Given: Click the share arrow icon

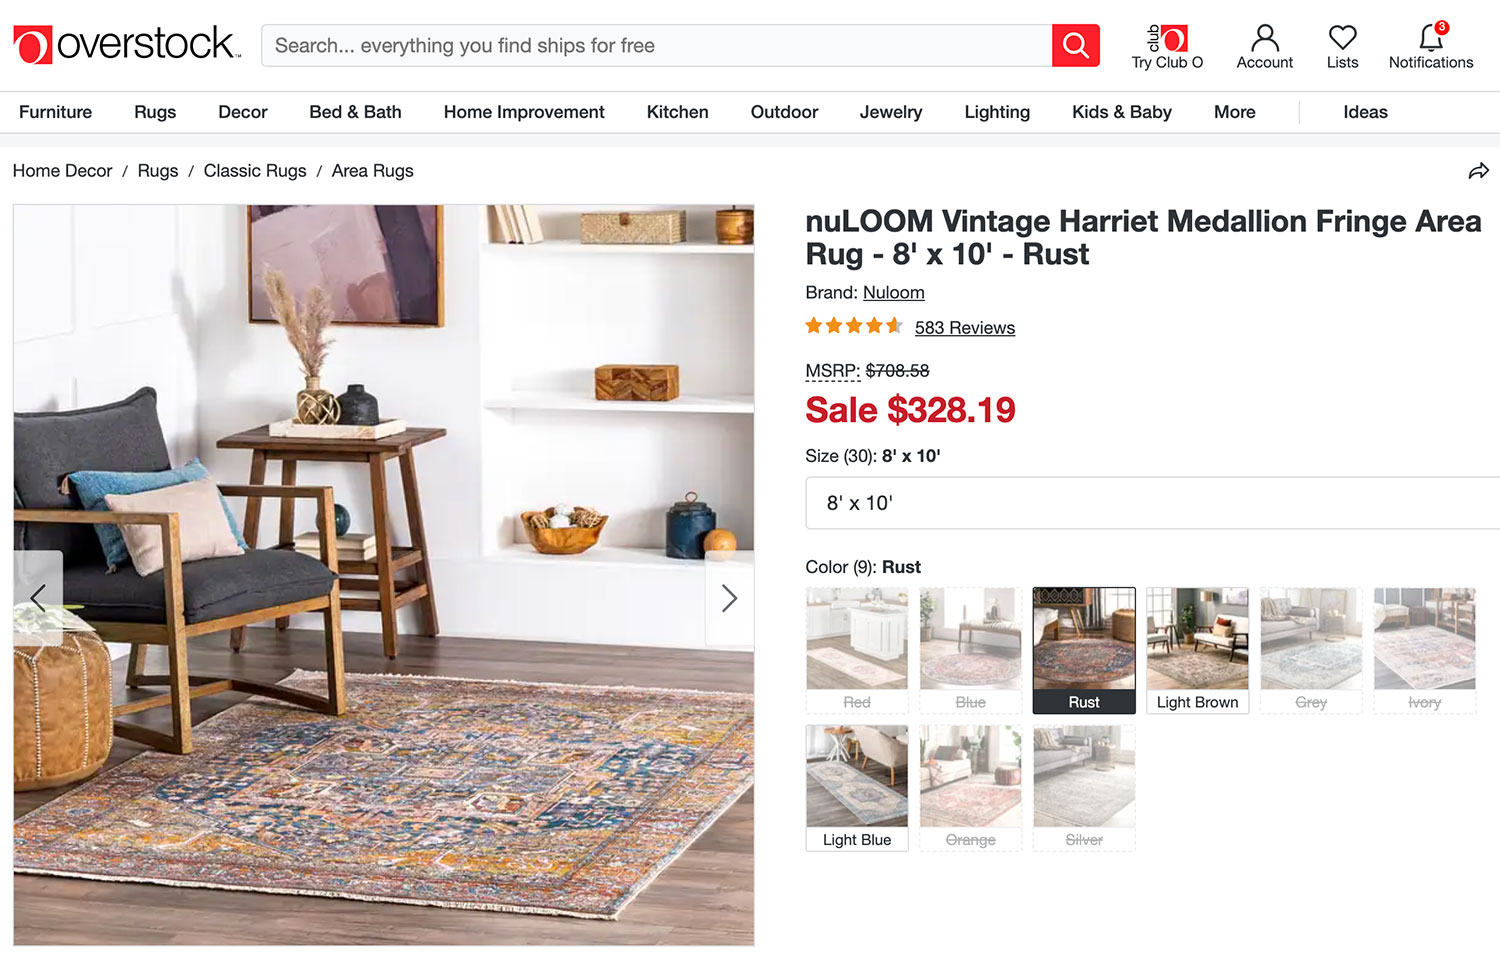Looking at the screenshot, I should [x=1478, y=171].
